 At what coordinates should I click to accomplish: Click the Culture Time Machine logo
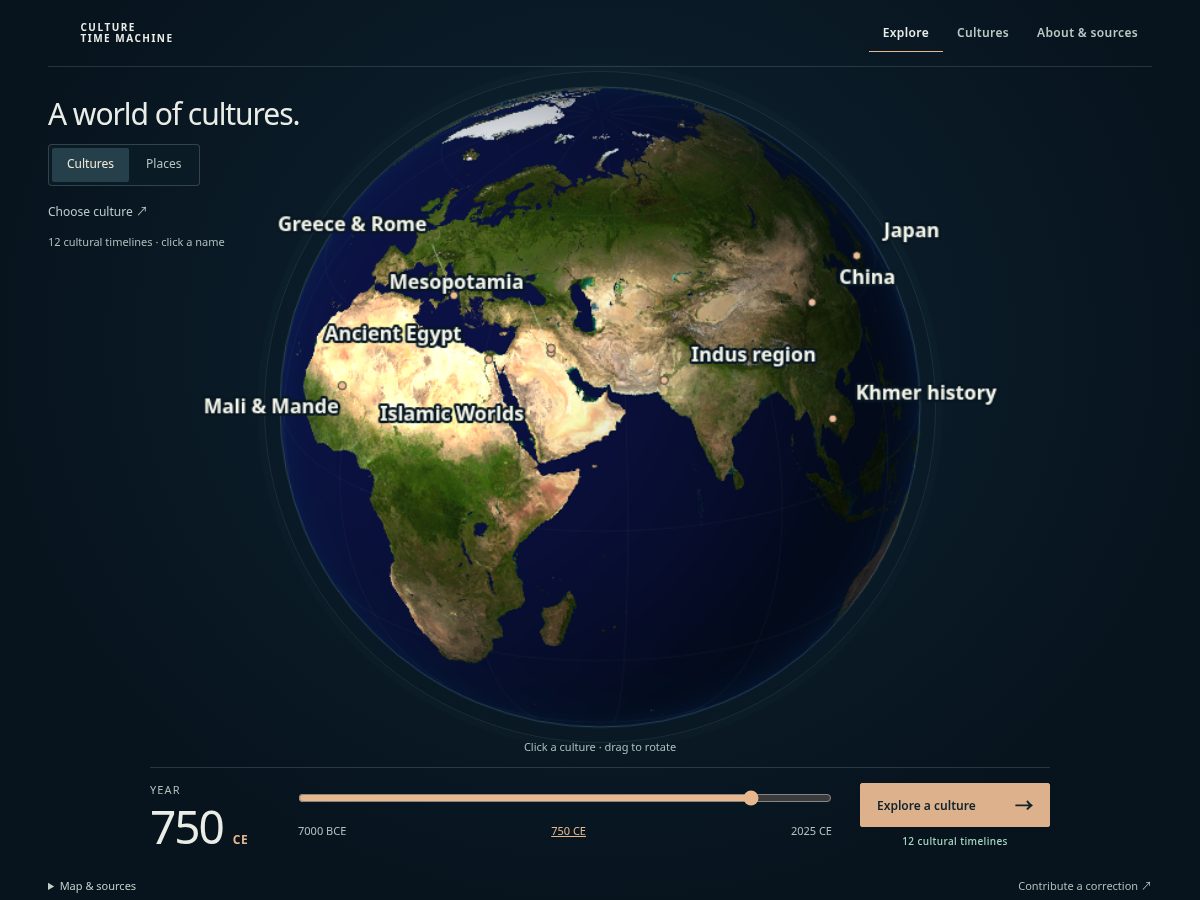pyautogui.click(x=127, y=33)
